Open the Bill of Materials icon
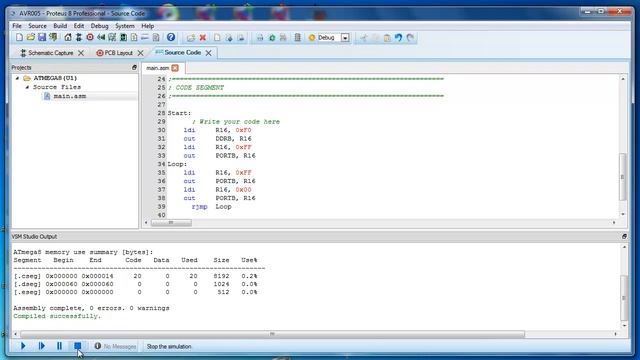640x360 pixels. click(134, 38)
